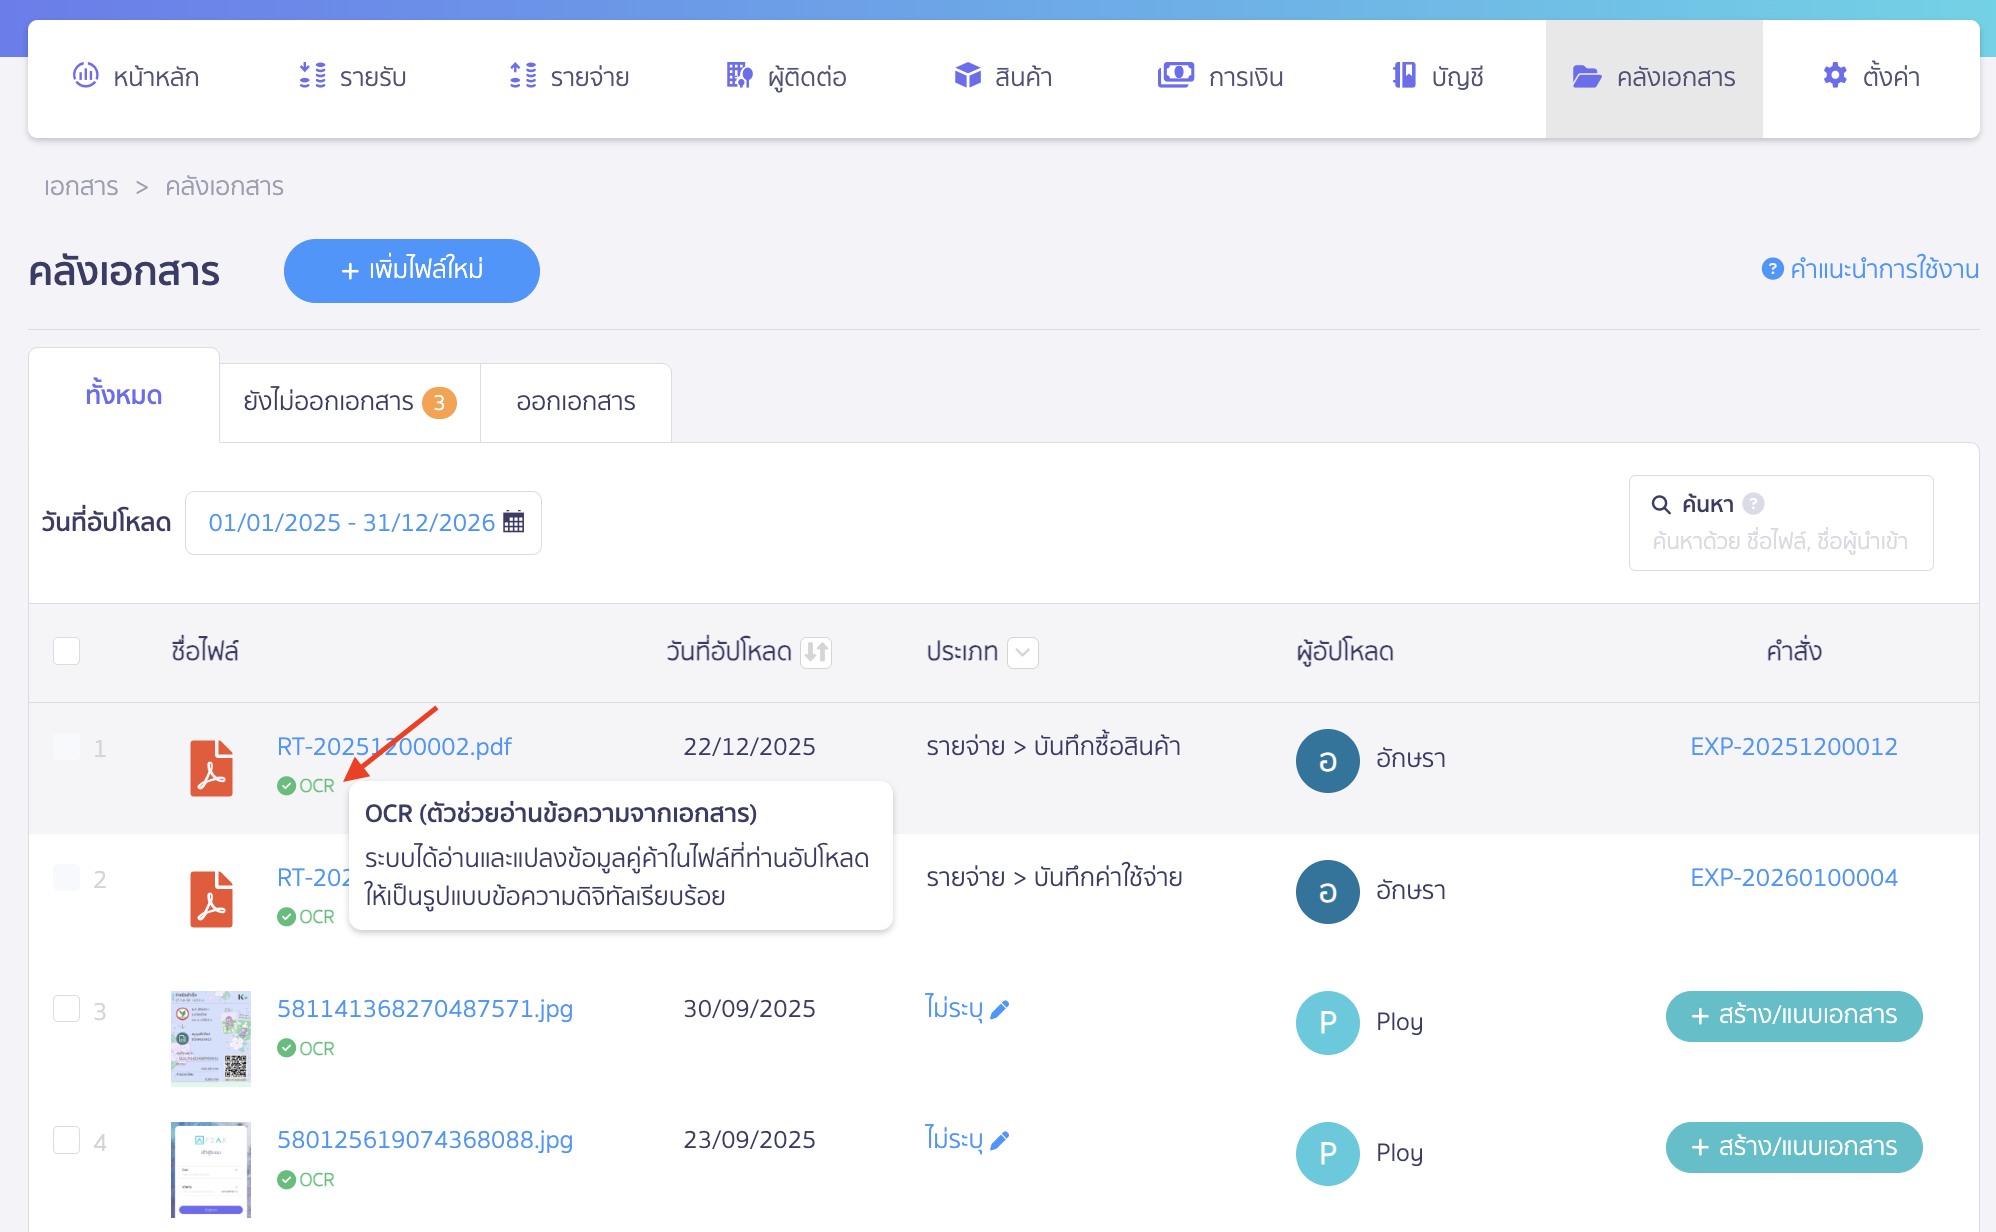Click the calendar icon in the date field
This screenshot has height=1232, width=1996.
[513, 522]
